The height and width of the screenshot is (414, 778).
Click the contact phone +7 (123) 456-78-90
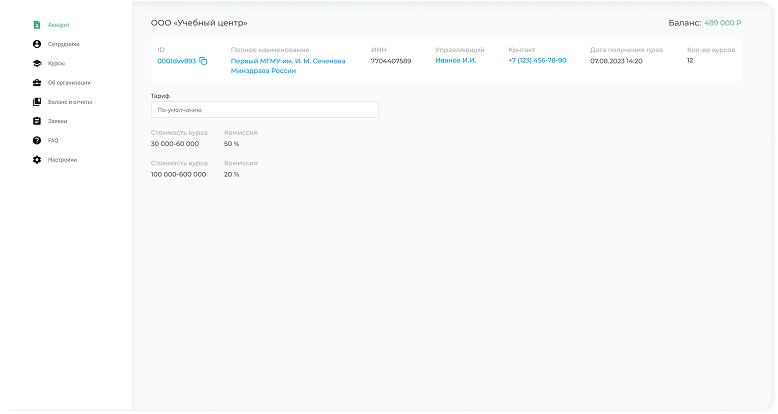(537, 61)
